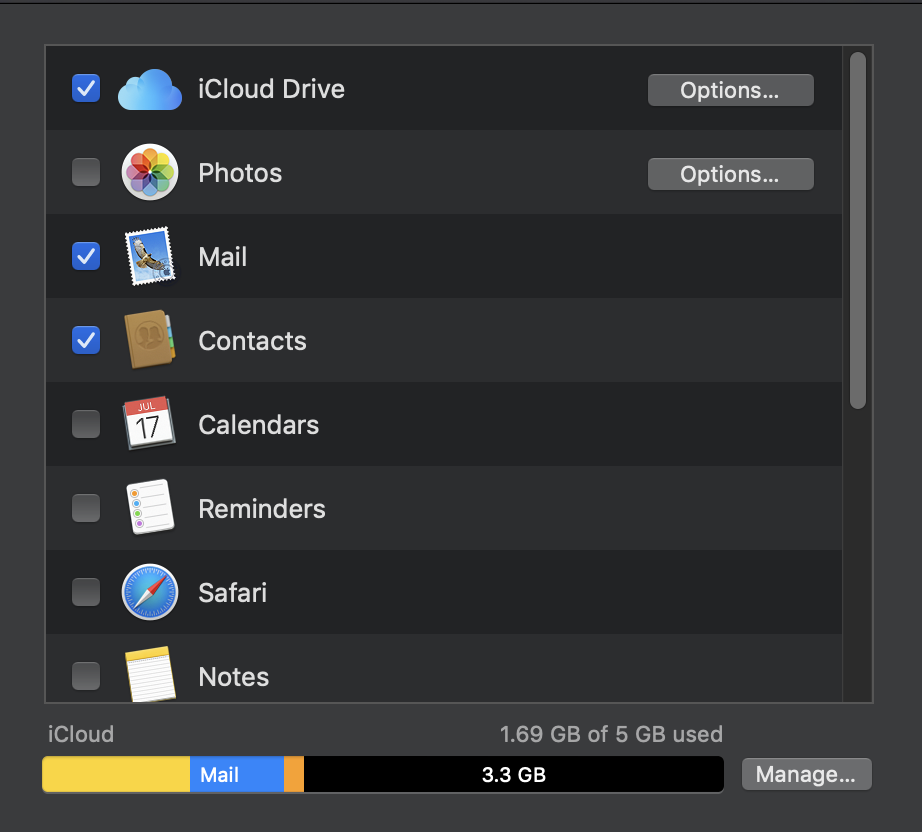Click the orange storage bar segment
This screenshot has height=832, width=922.
pos(294,774)
